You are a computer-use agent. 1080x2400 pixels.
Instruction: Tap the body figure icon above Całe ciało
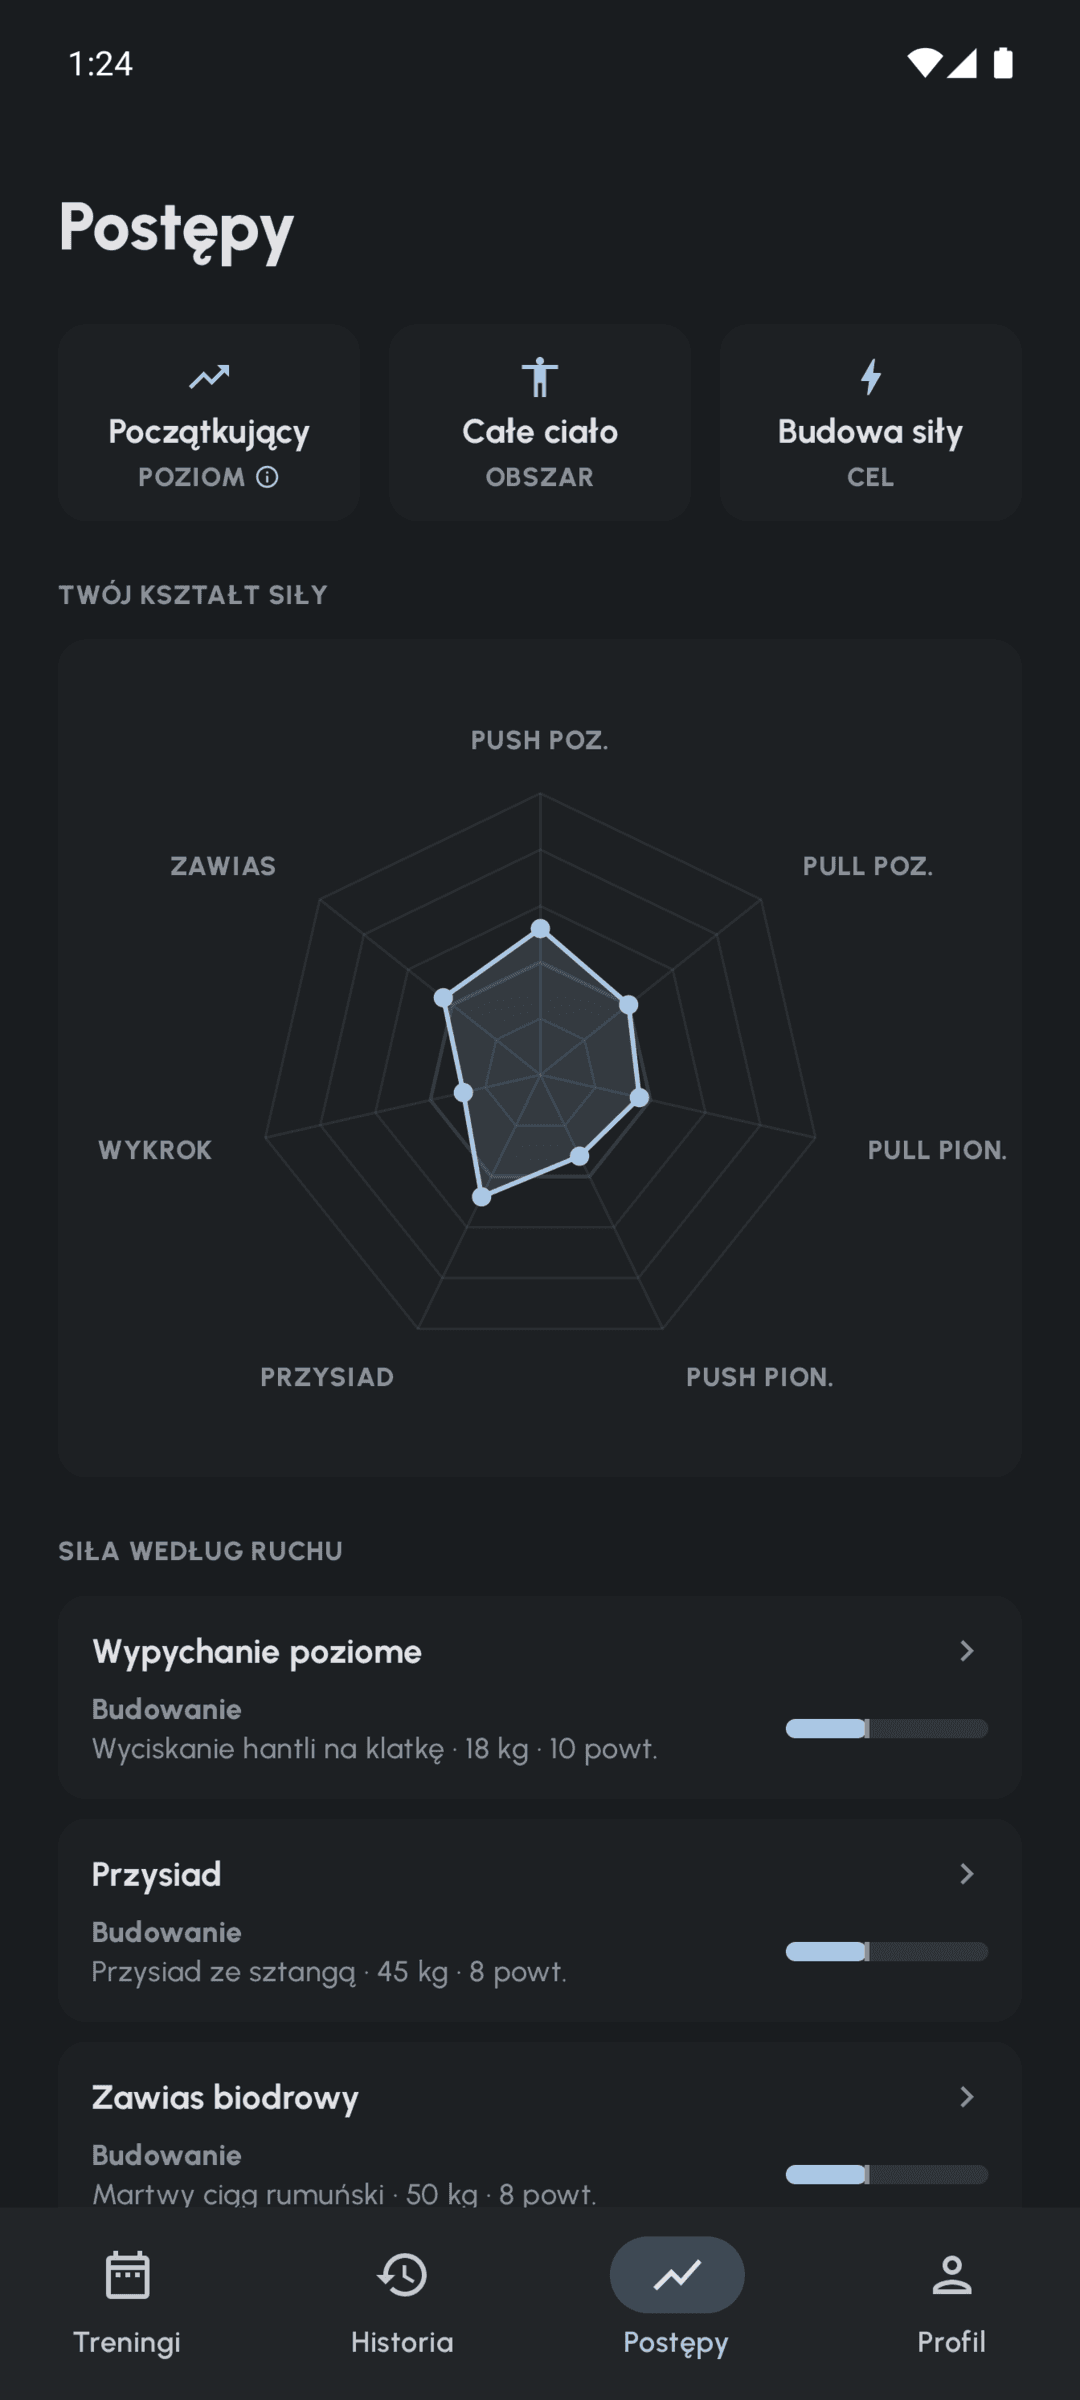point(540,377)
